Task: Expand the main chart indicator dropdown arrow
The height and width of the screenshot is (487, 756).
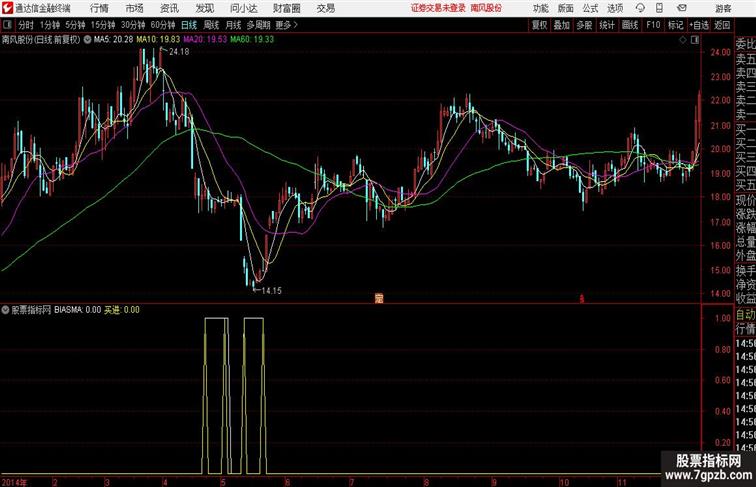Action: [87, 40]
